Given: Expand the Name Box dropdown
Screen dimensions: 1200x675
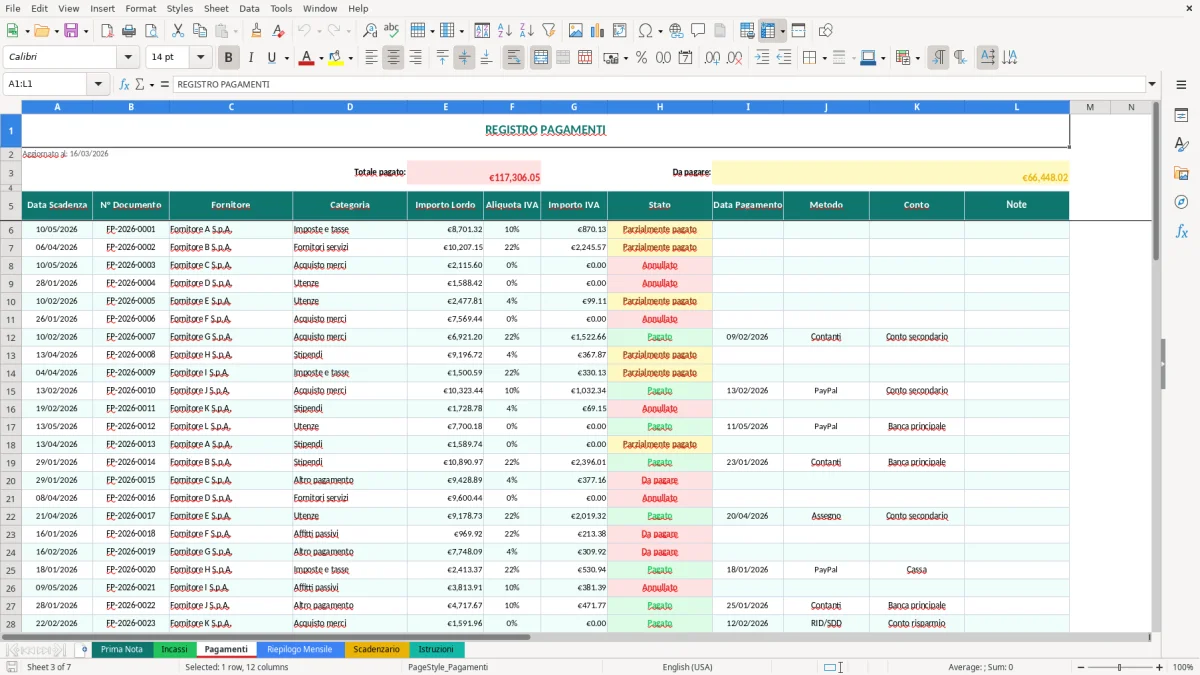Looking at the screenshot, I should [x=99, y=84].
